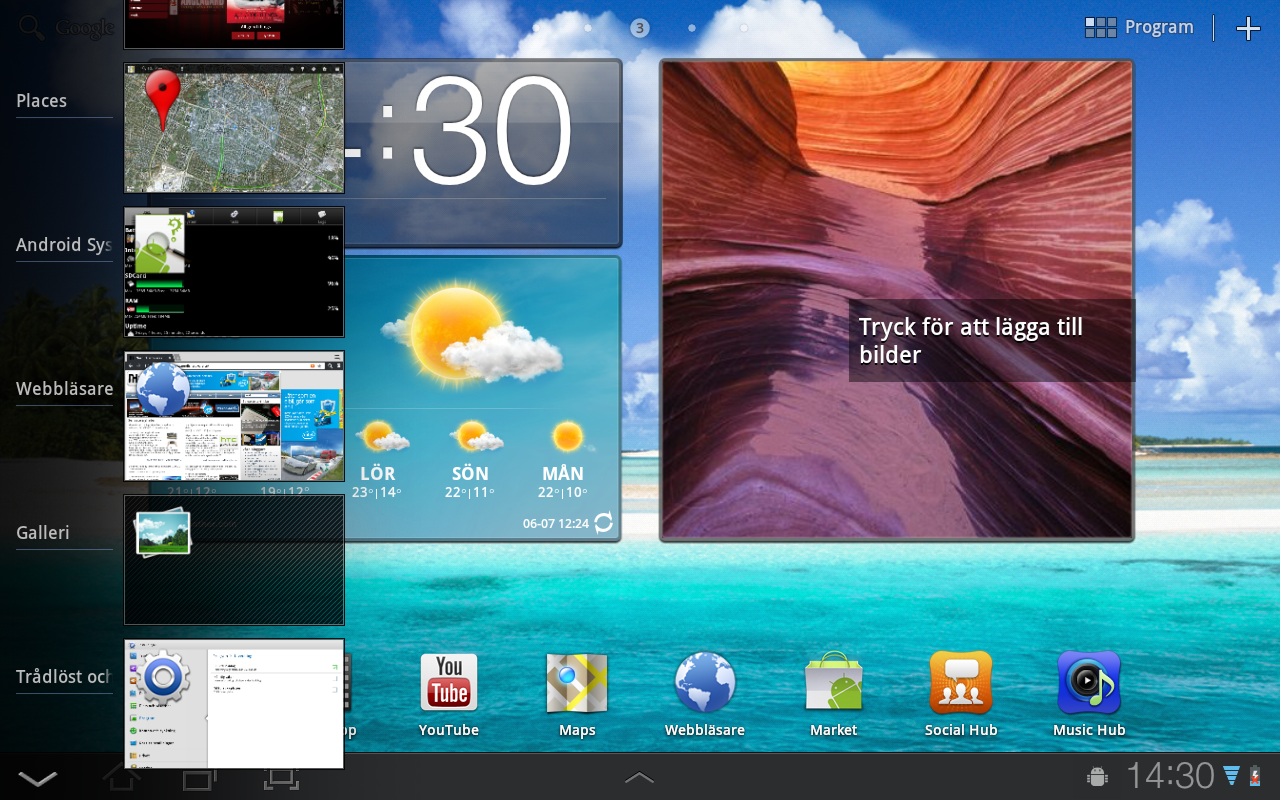Launch Social Hub app

point(961,684)
